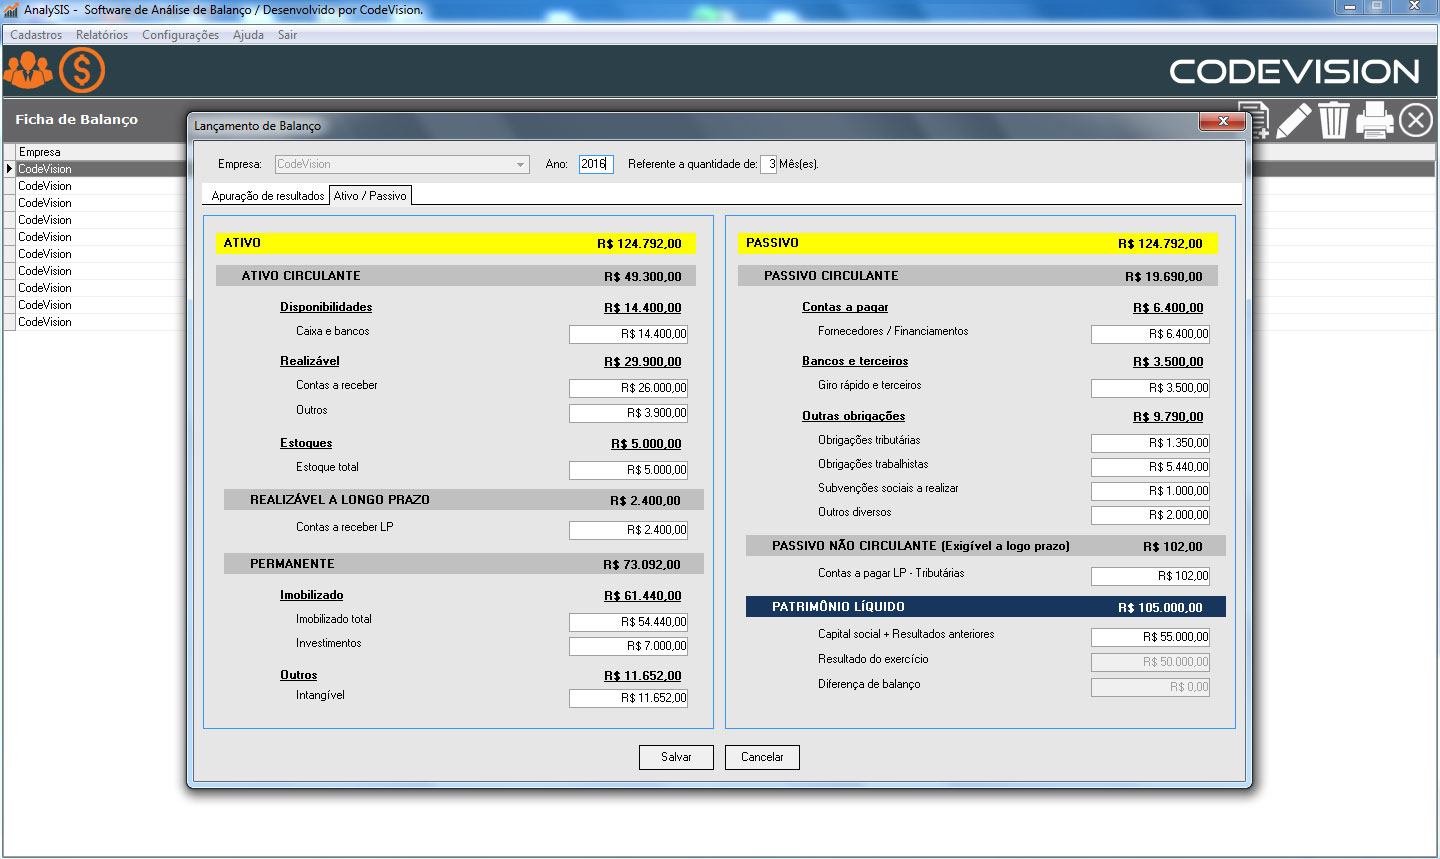This screenshot has width=1440, height=859.
Task: Click the Ano input field
Action: click(595, 164)
